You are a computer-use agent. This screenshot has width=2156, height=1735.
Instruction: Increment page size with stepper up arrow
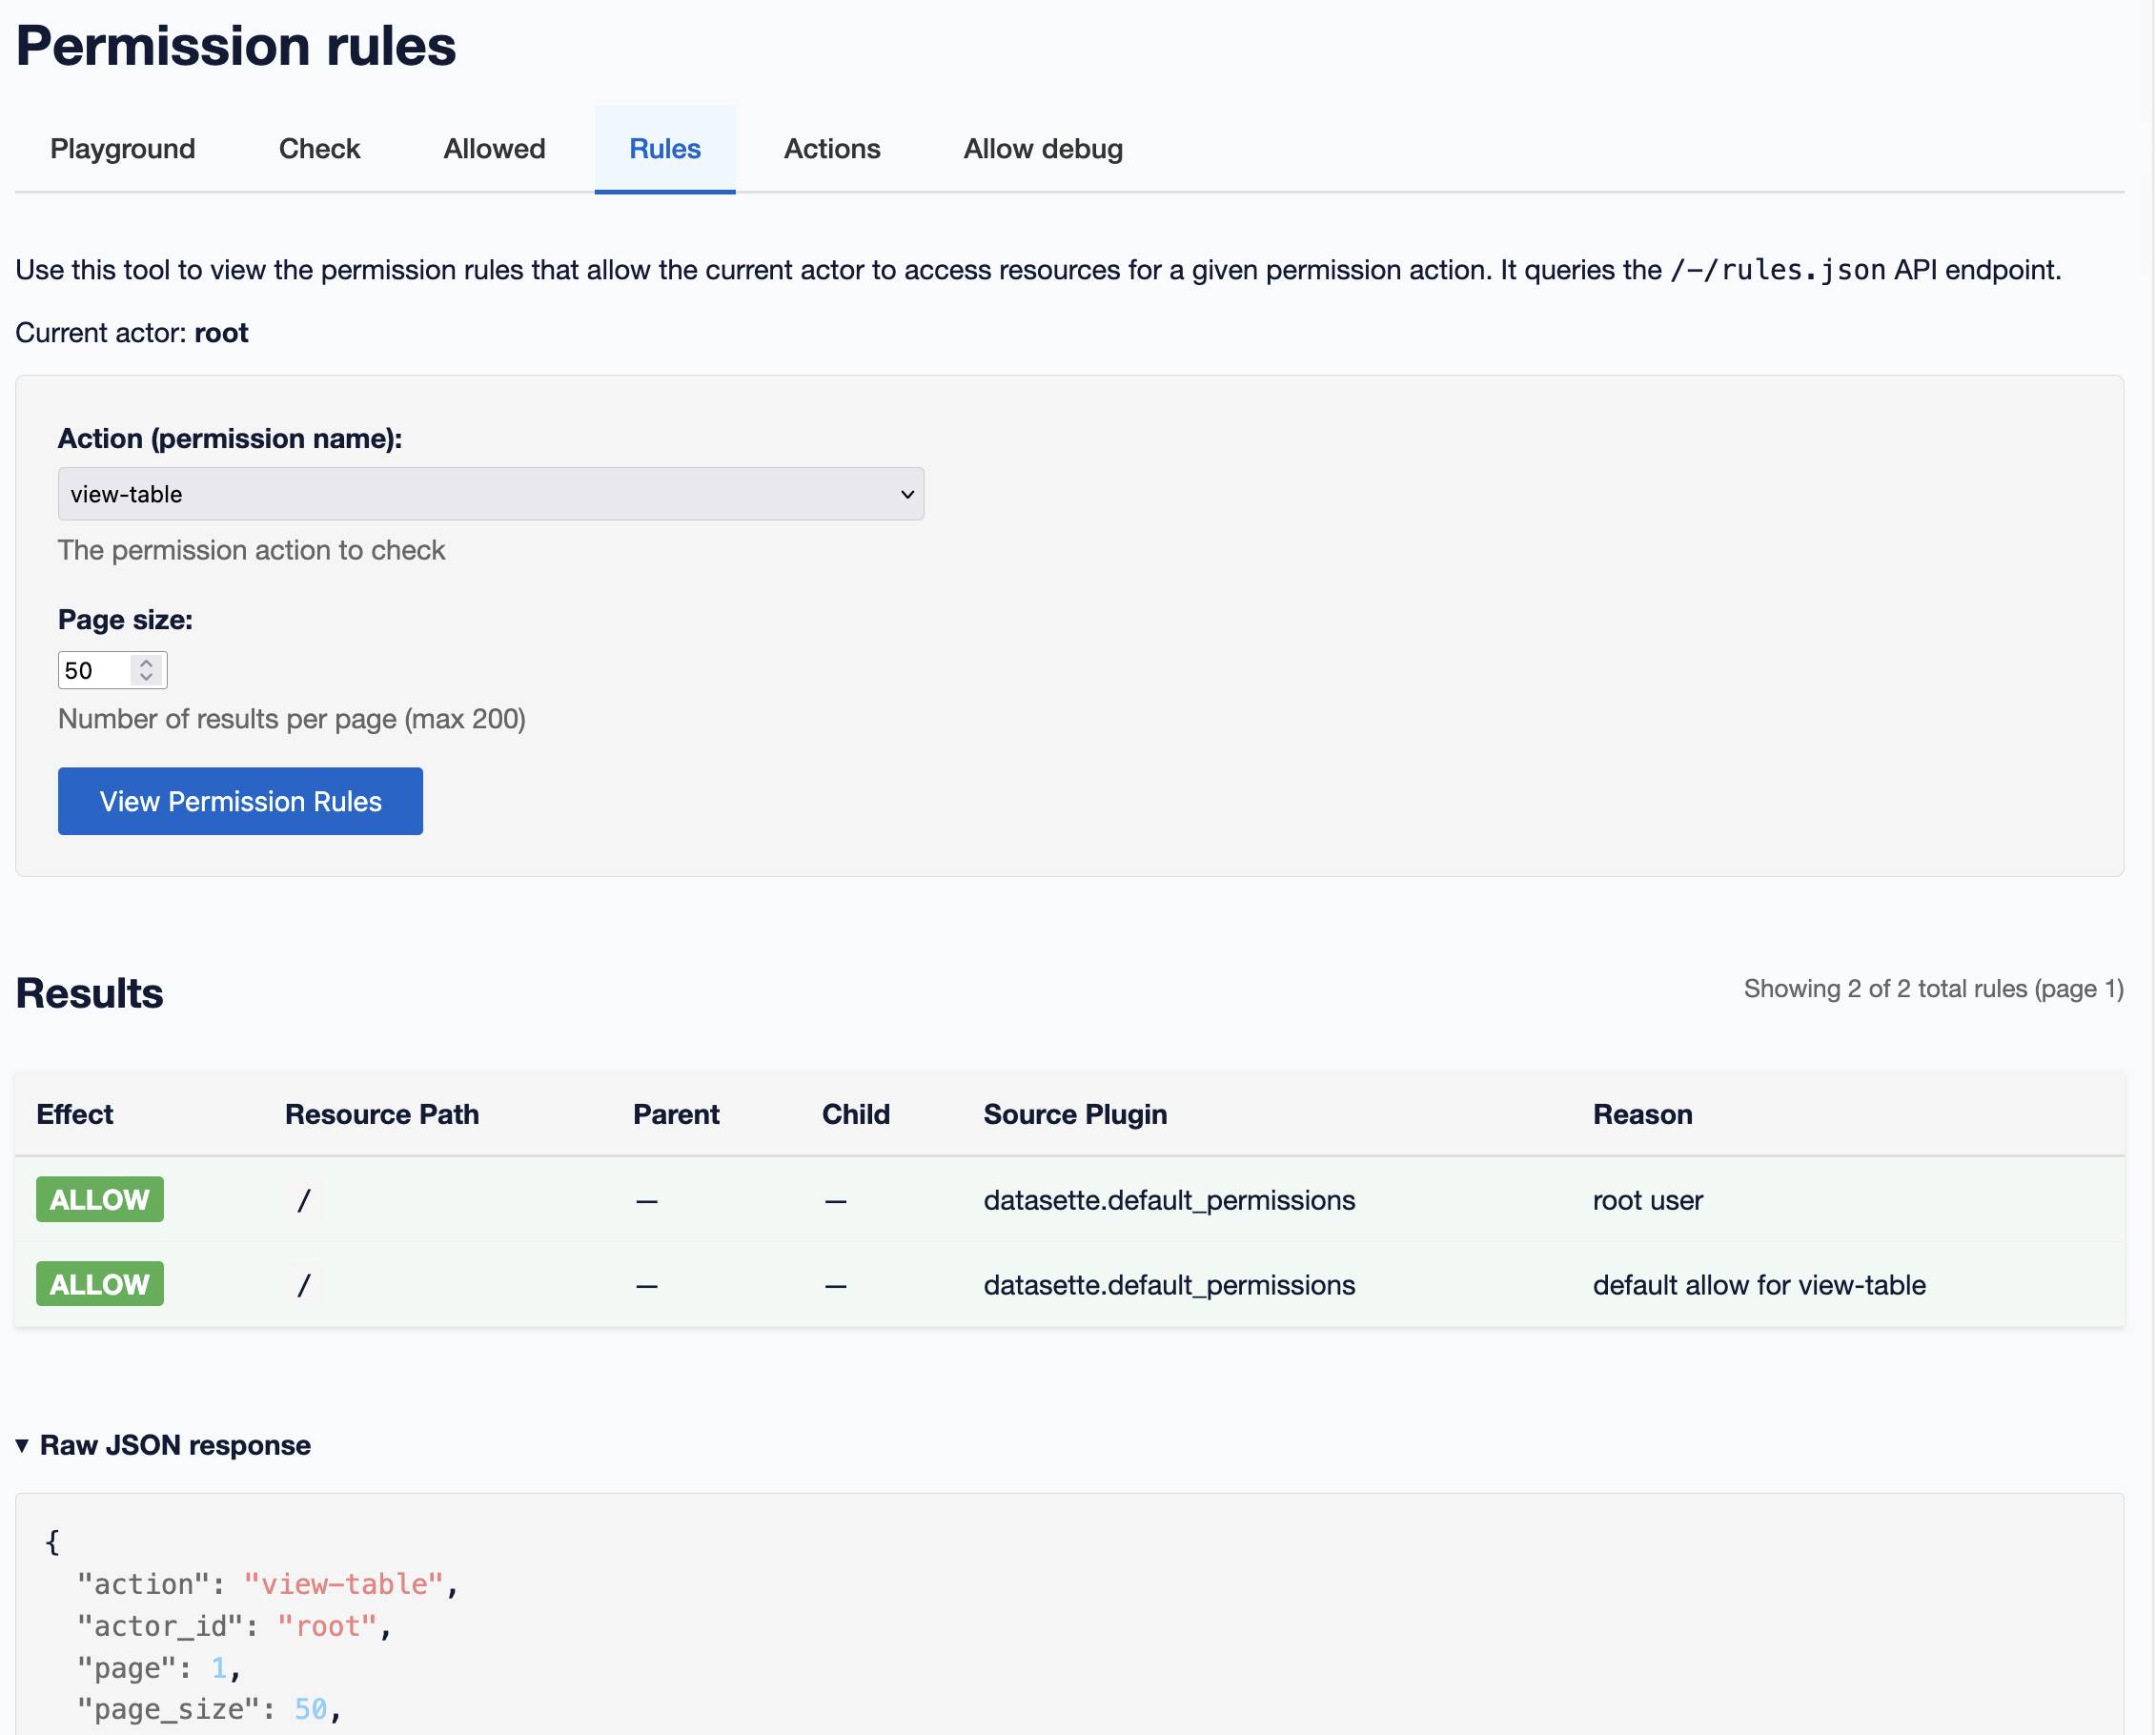(147, 663)
